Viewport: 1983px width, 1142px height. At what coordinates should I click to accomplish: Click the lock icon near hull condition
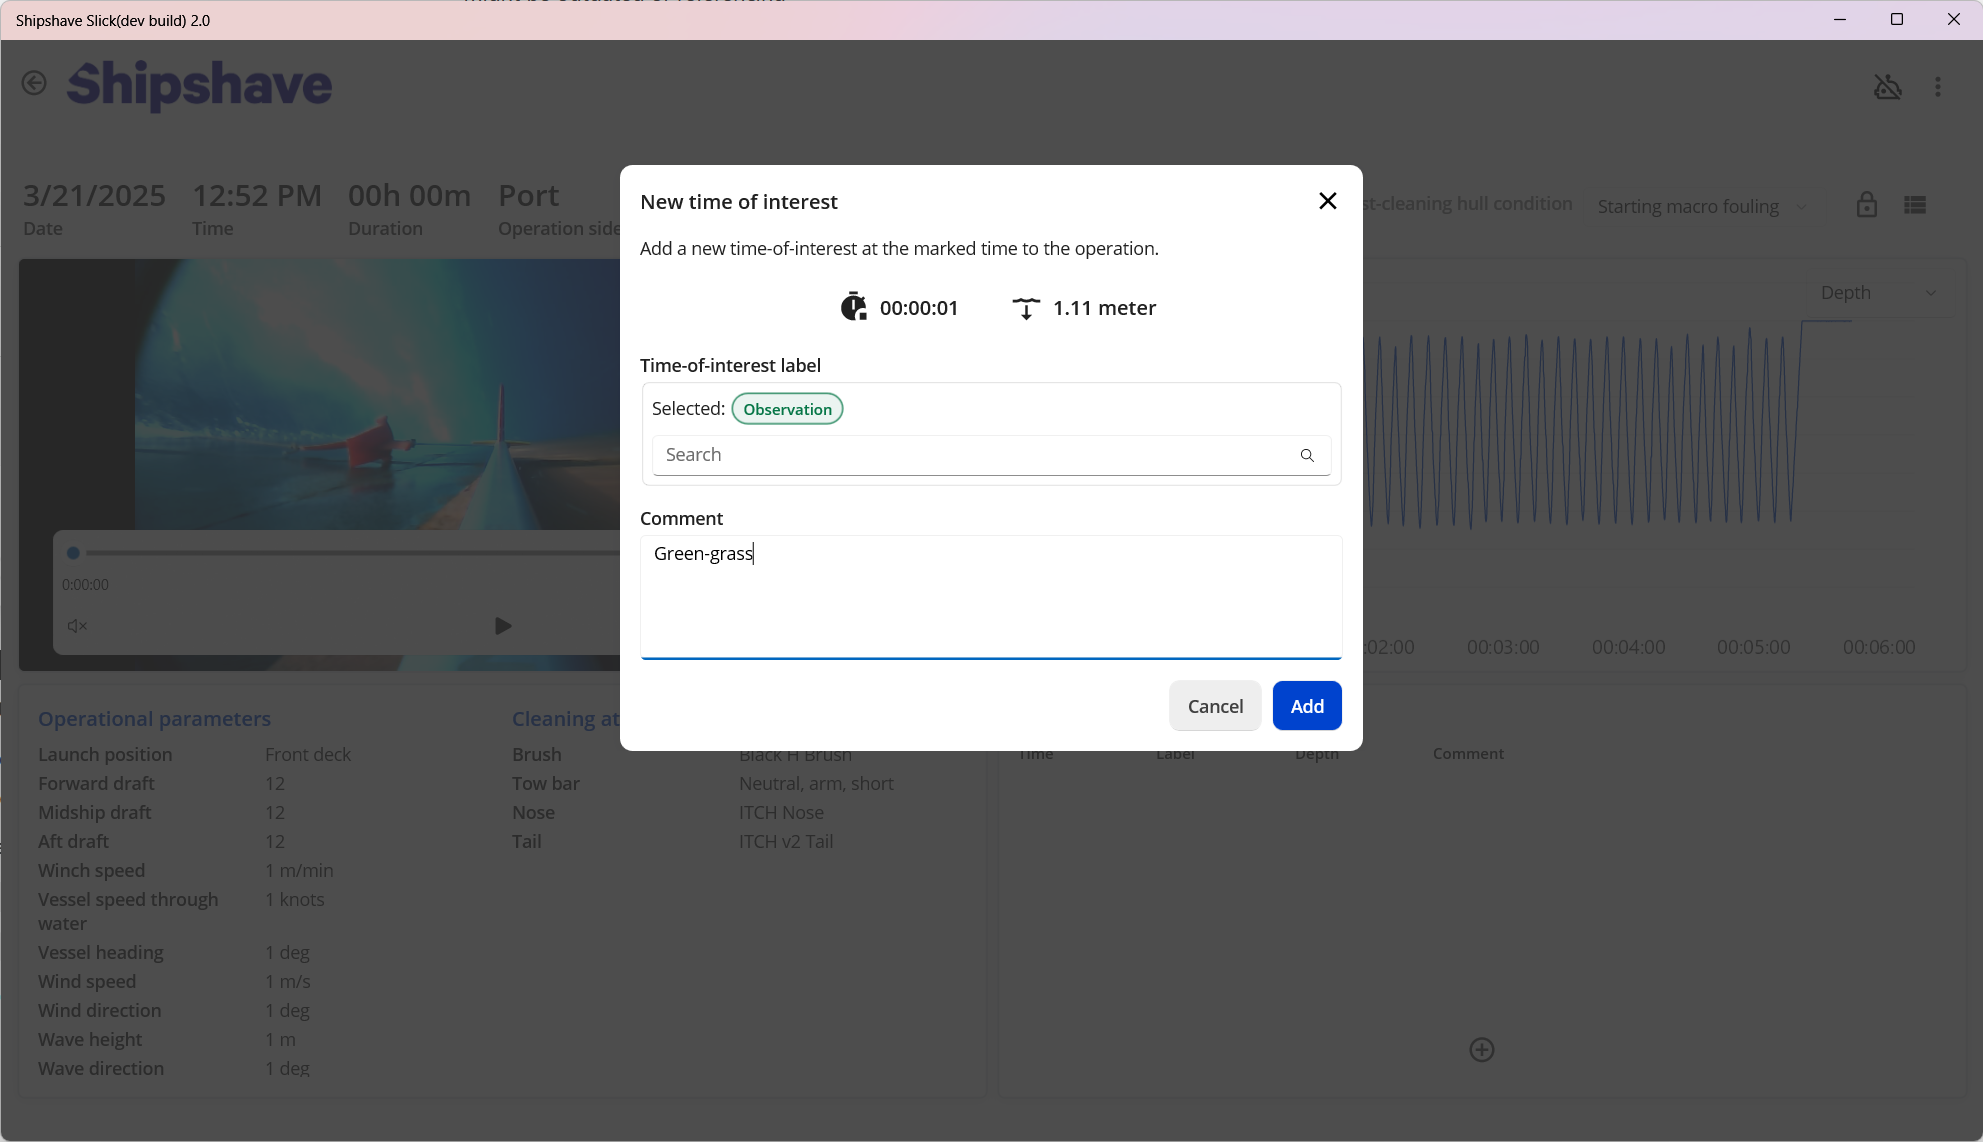click(1866, 205)
